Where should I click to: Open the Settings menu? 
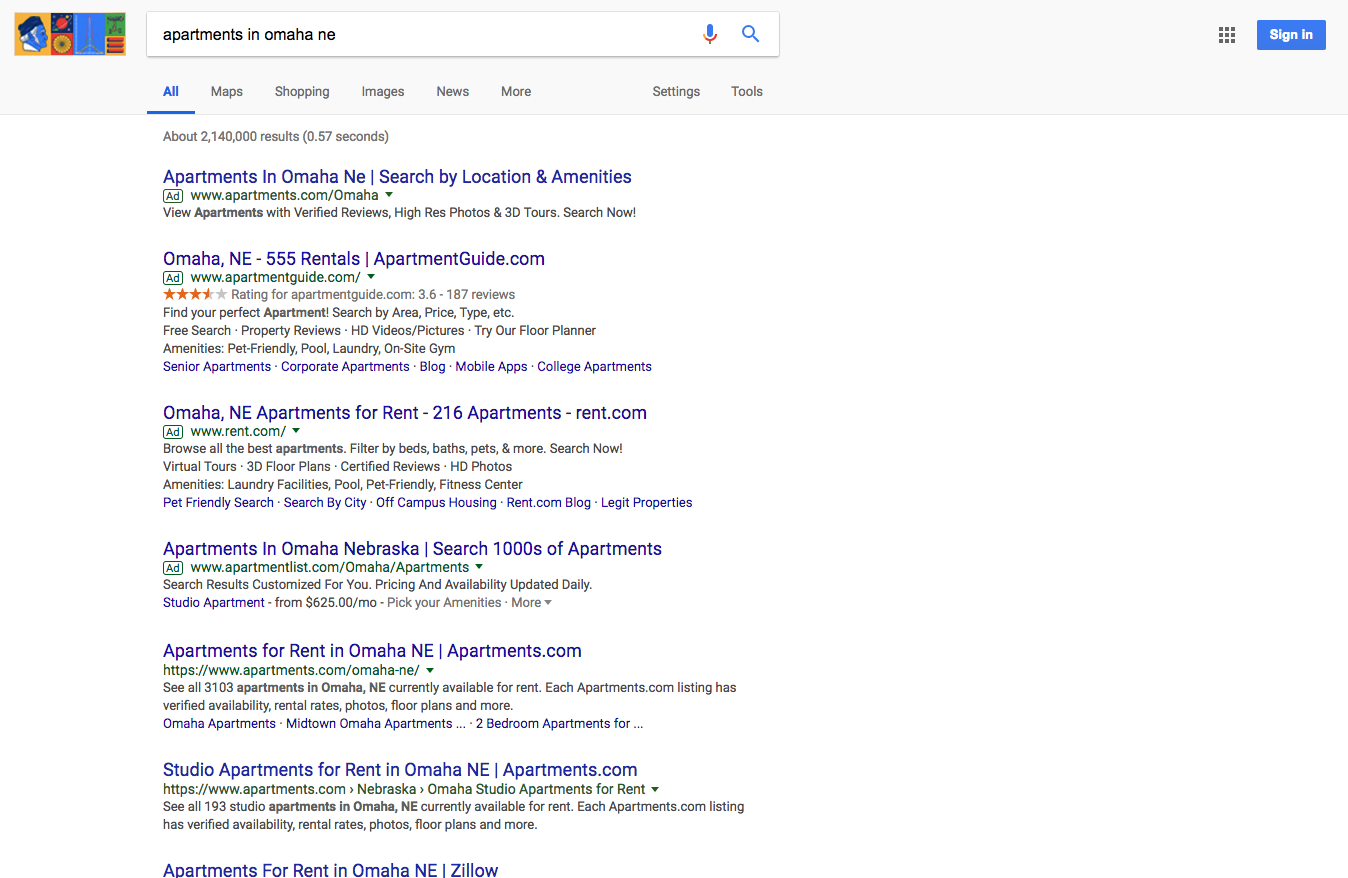pos(676,91)
